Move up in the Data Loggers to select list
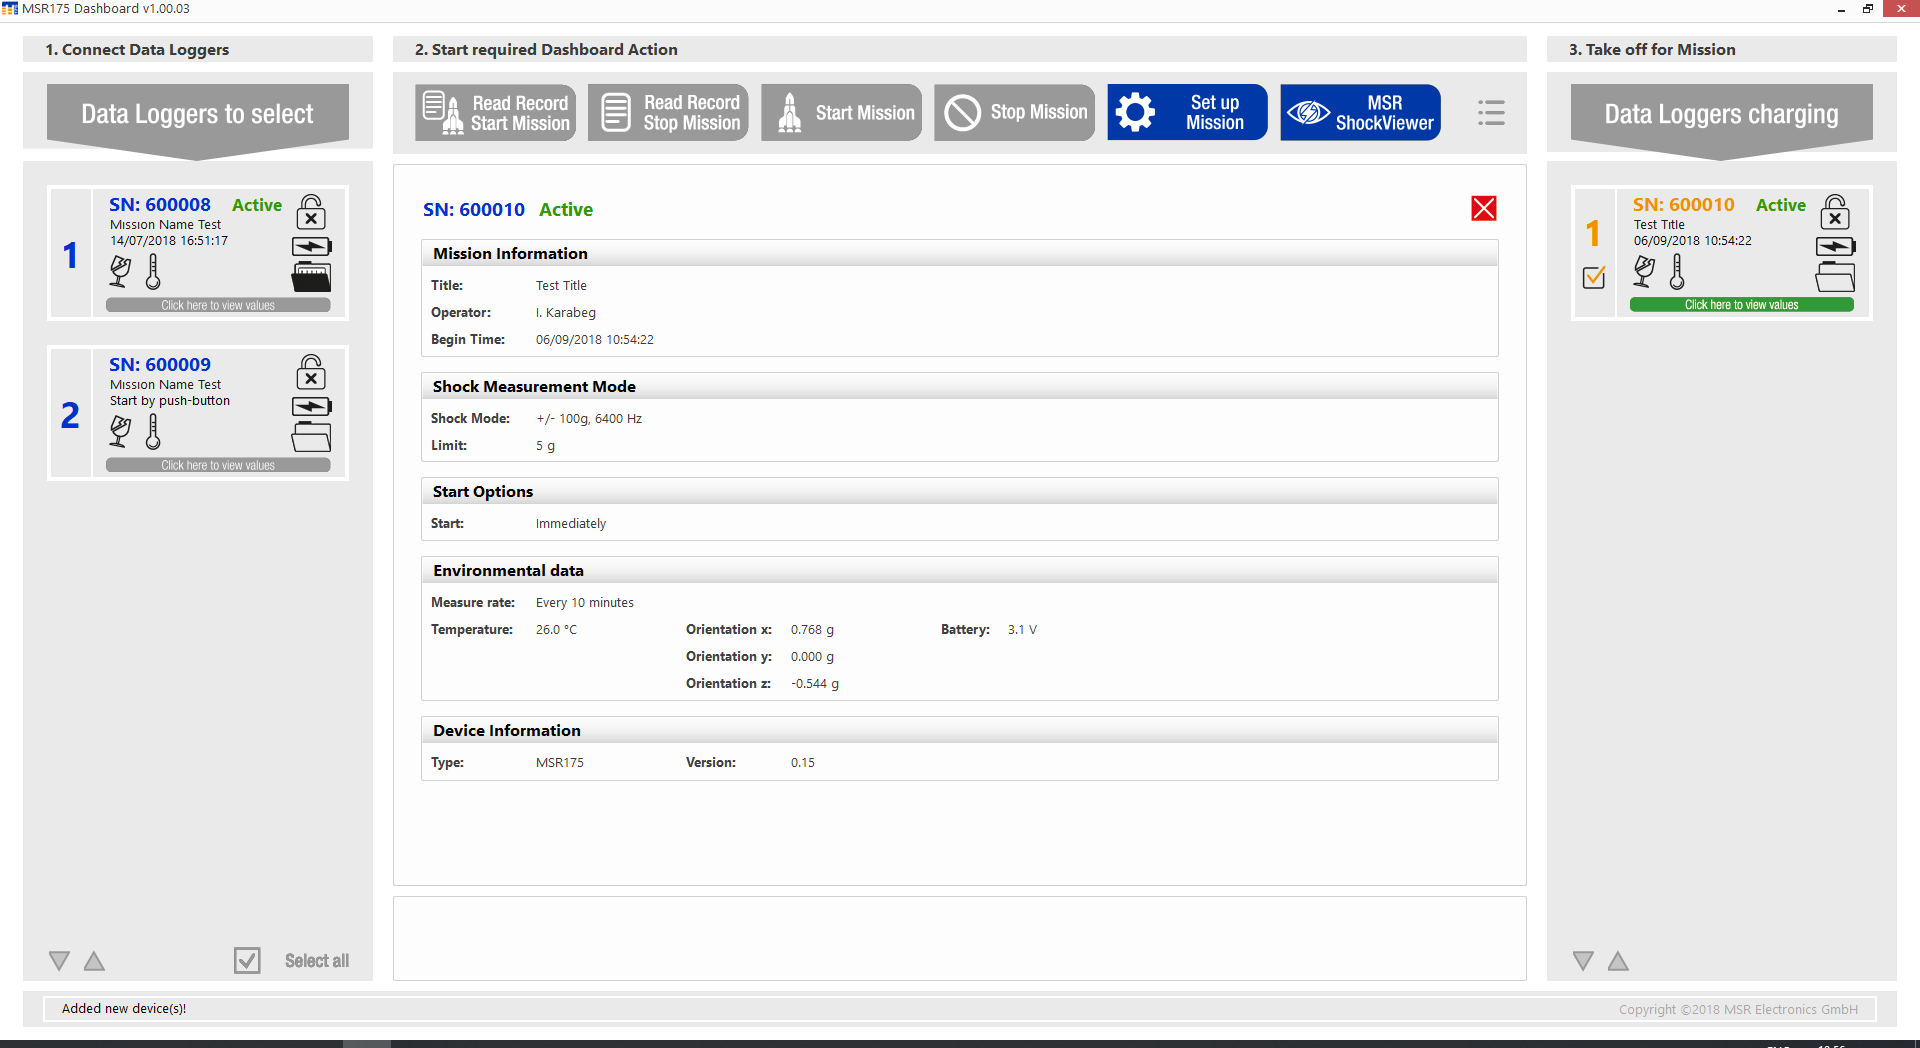 coord(94,961)
